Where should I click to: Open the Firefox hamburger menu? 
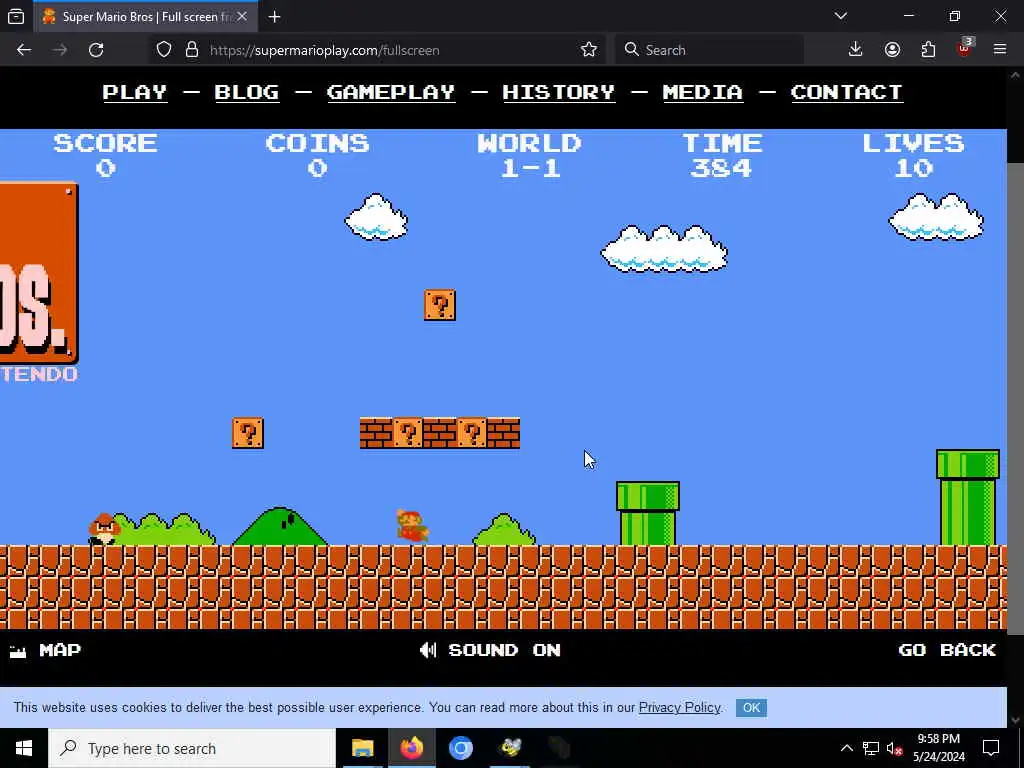(1000, 50)
